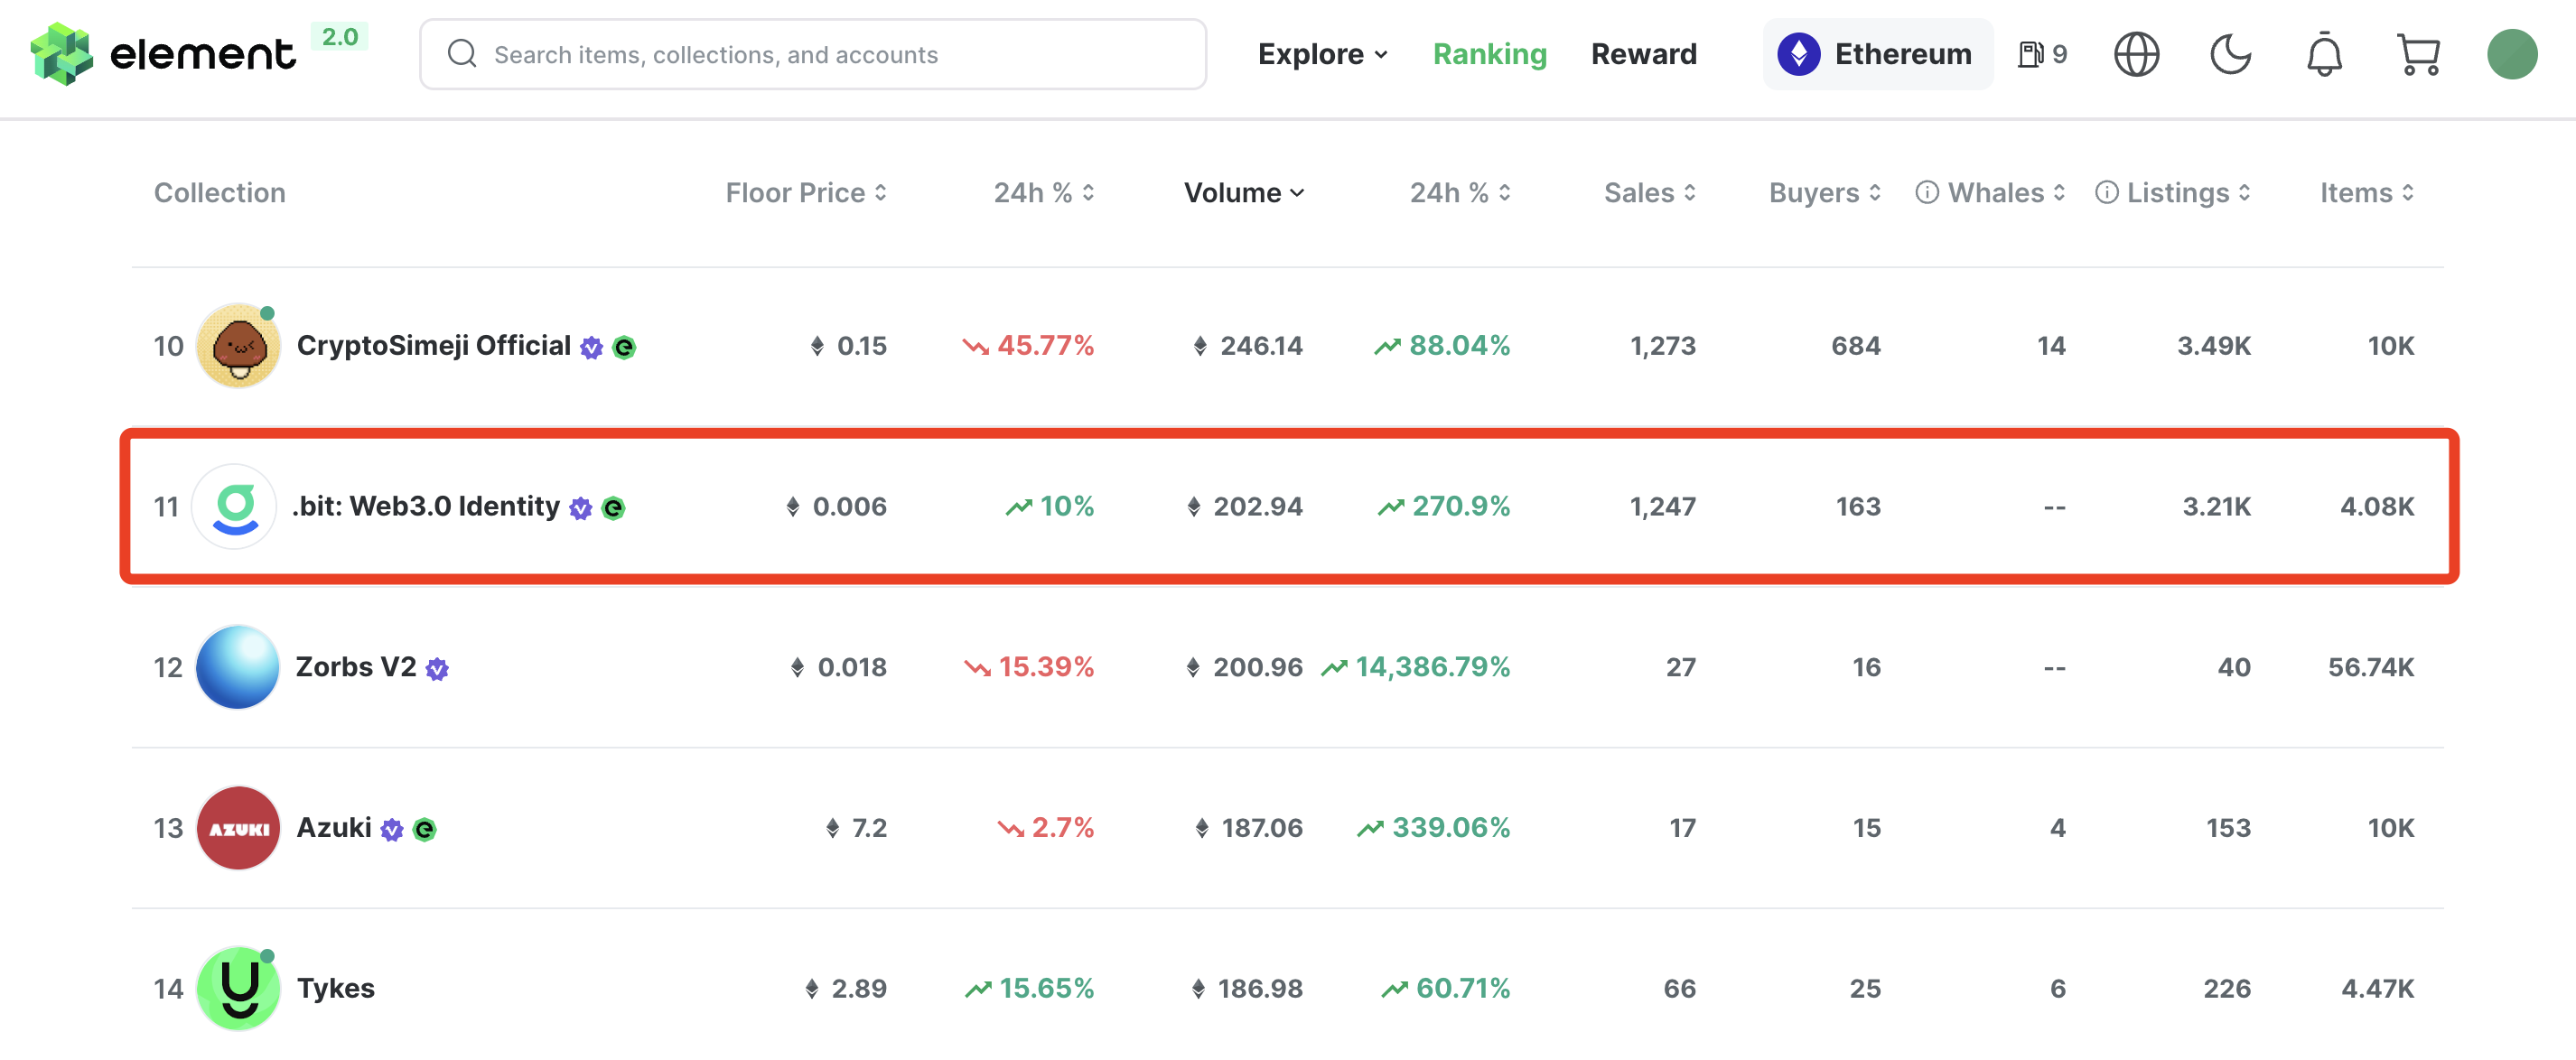Image resolution: width=2576 pixels, height=1060 pixels.
Task: Click .bit Web3.0 Identity verified badge
Action: pos(580,508)
